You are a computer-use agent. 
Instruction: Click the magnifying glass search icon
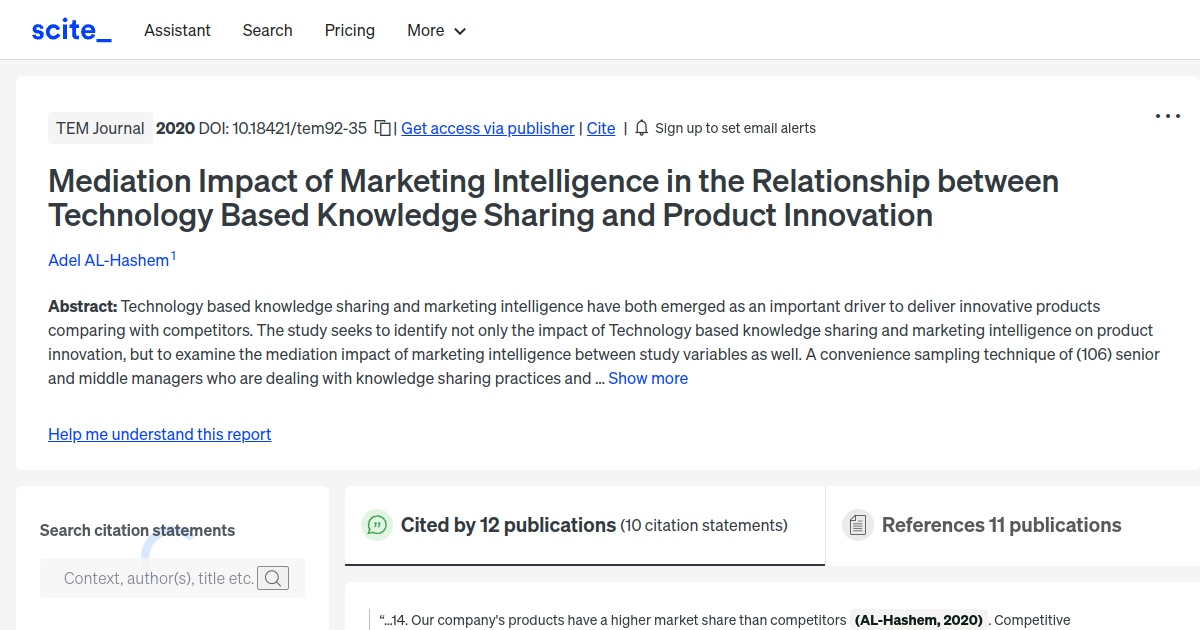point(273,578)
